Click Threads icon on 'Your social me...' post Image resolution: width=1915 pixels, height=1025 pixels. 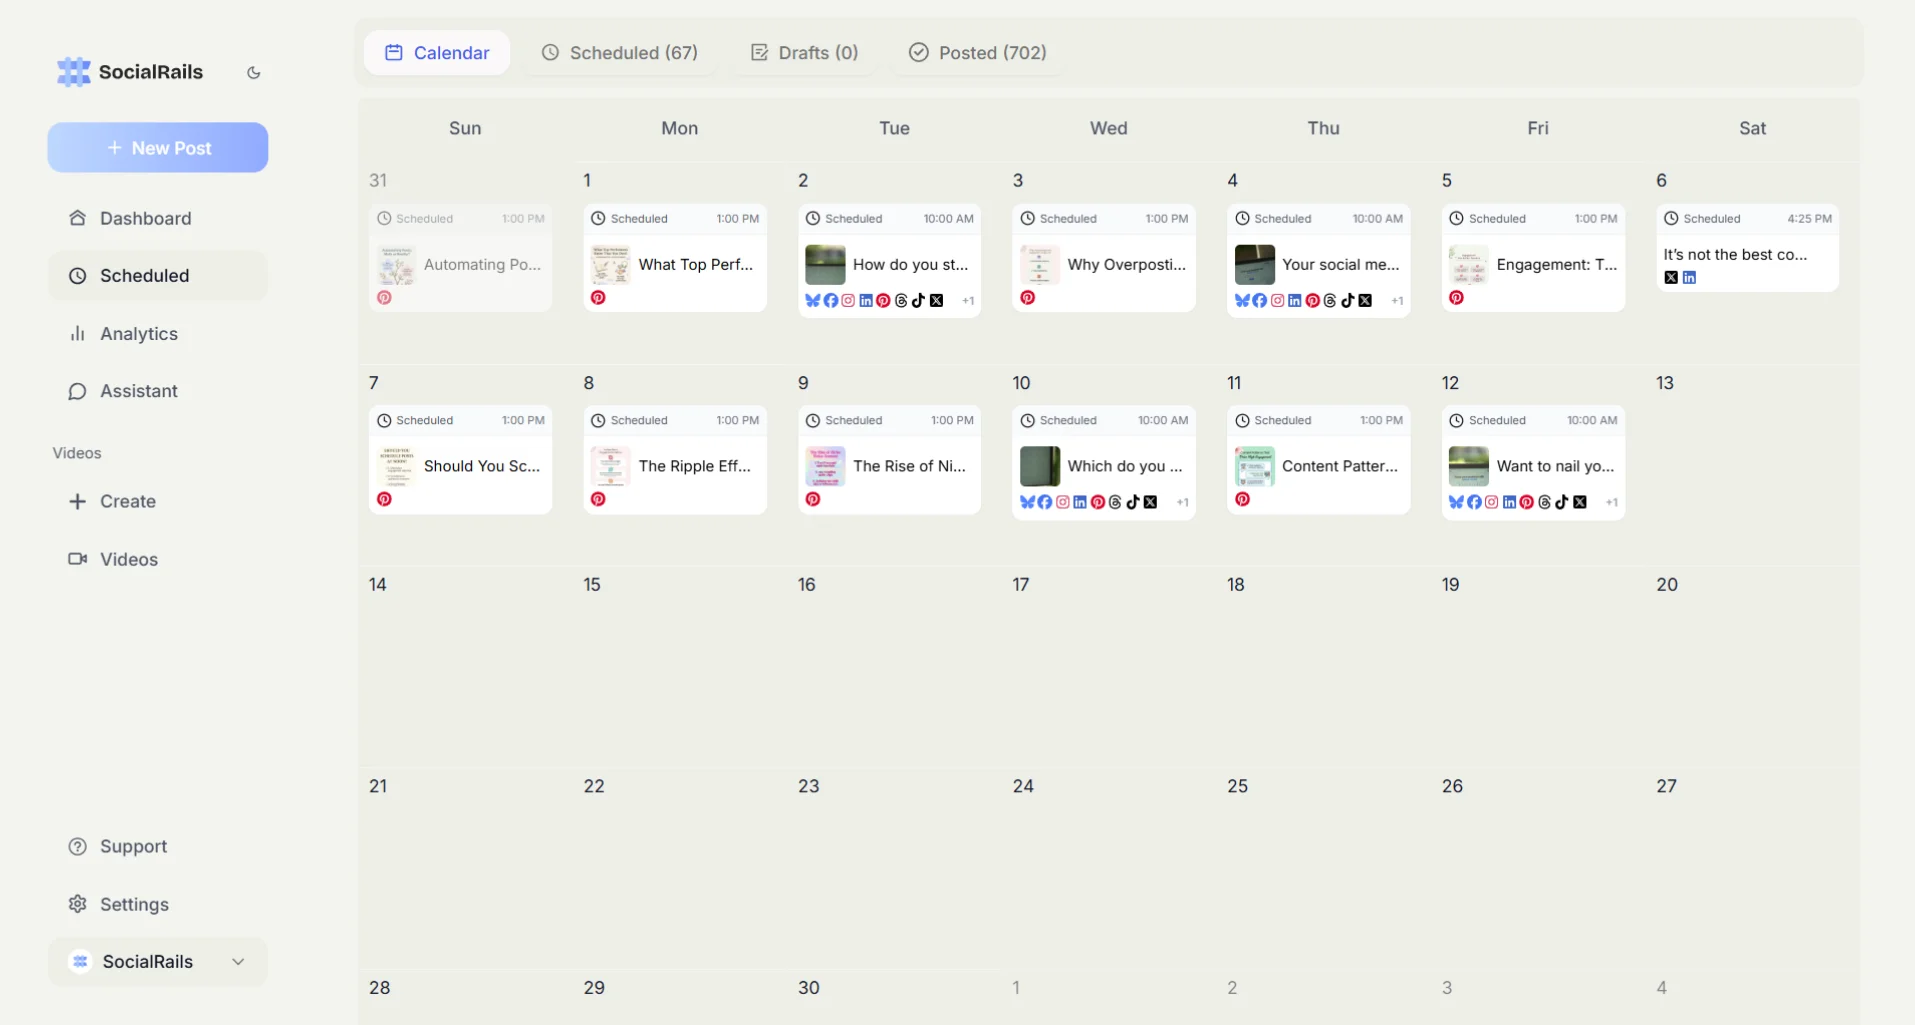[x=1330, y=301]
